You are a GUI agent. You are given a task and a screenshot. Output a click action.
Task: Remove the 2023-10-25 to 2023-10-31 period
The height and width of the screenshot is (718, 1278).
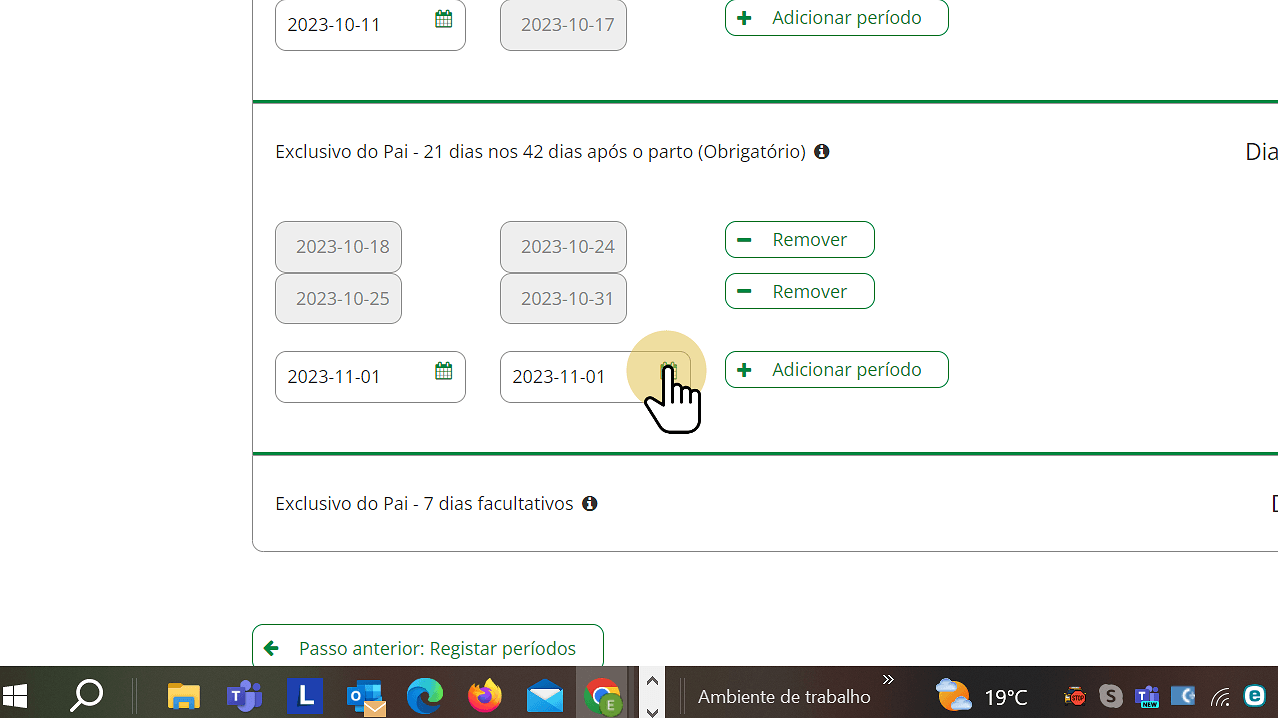pos(799,292)
